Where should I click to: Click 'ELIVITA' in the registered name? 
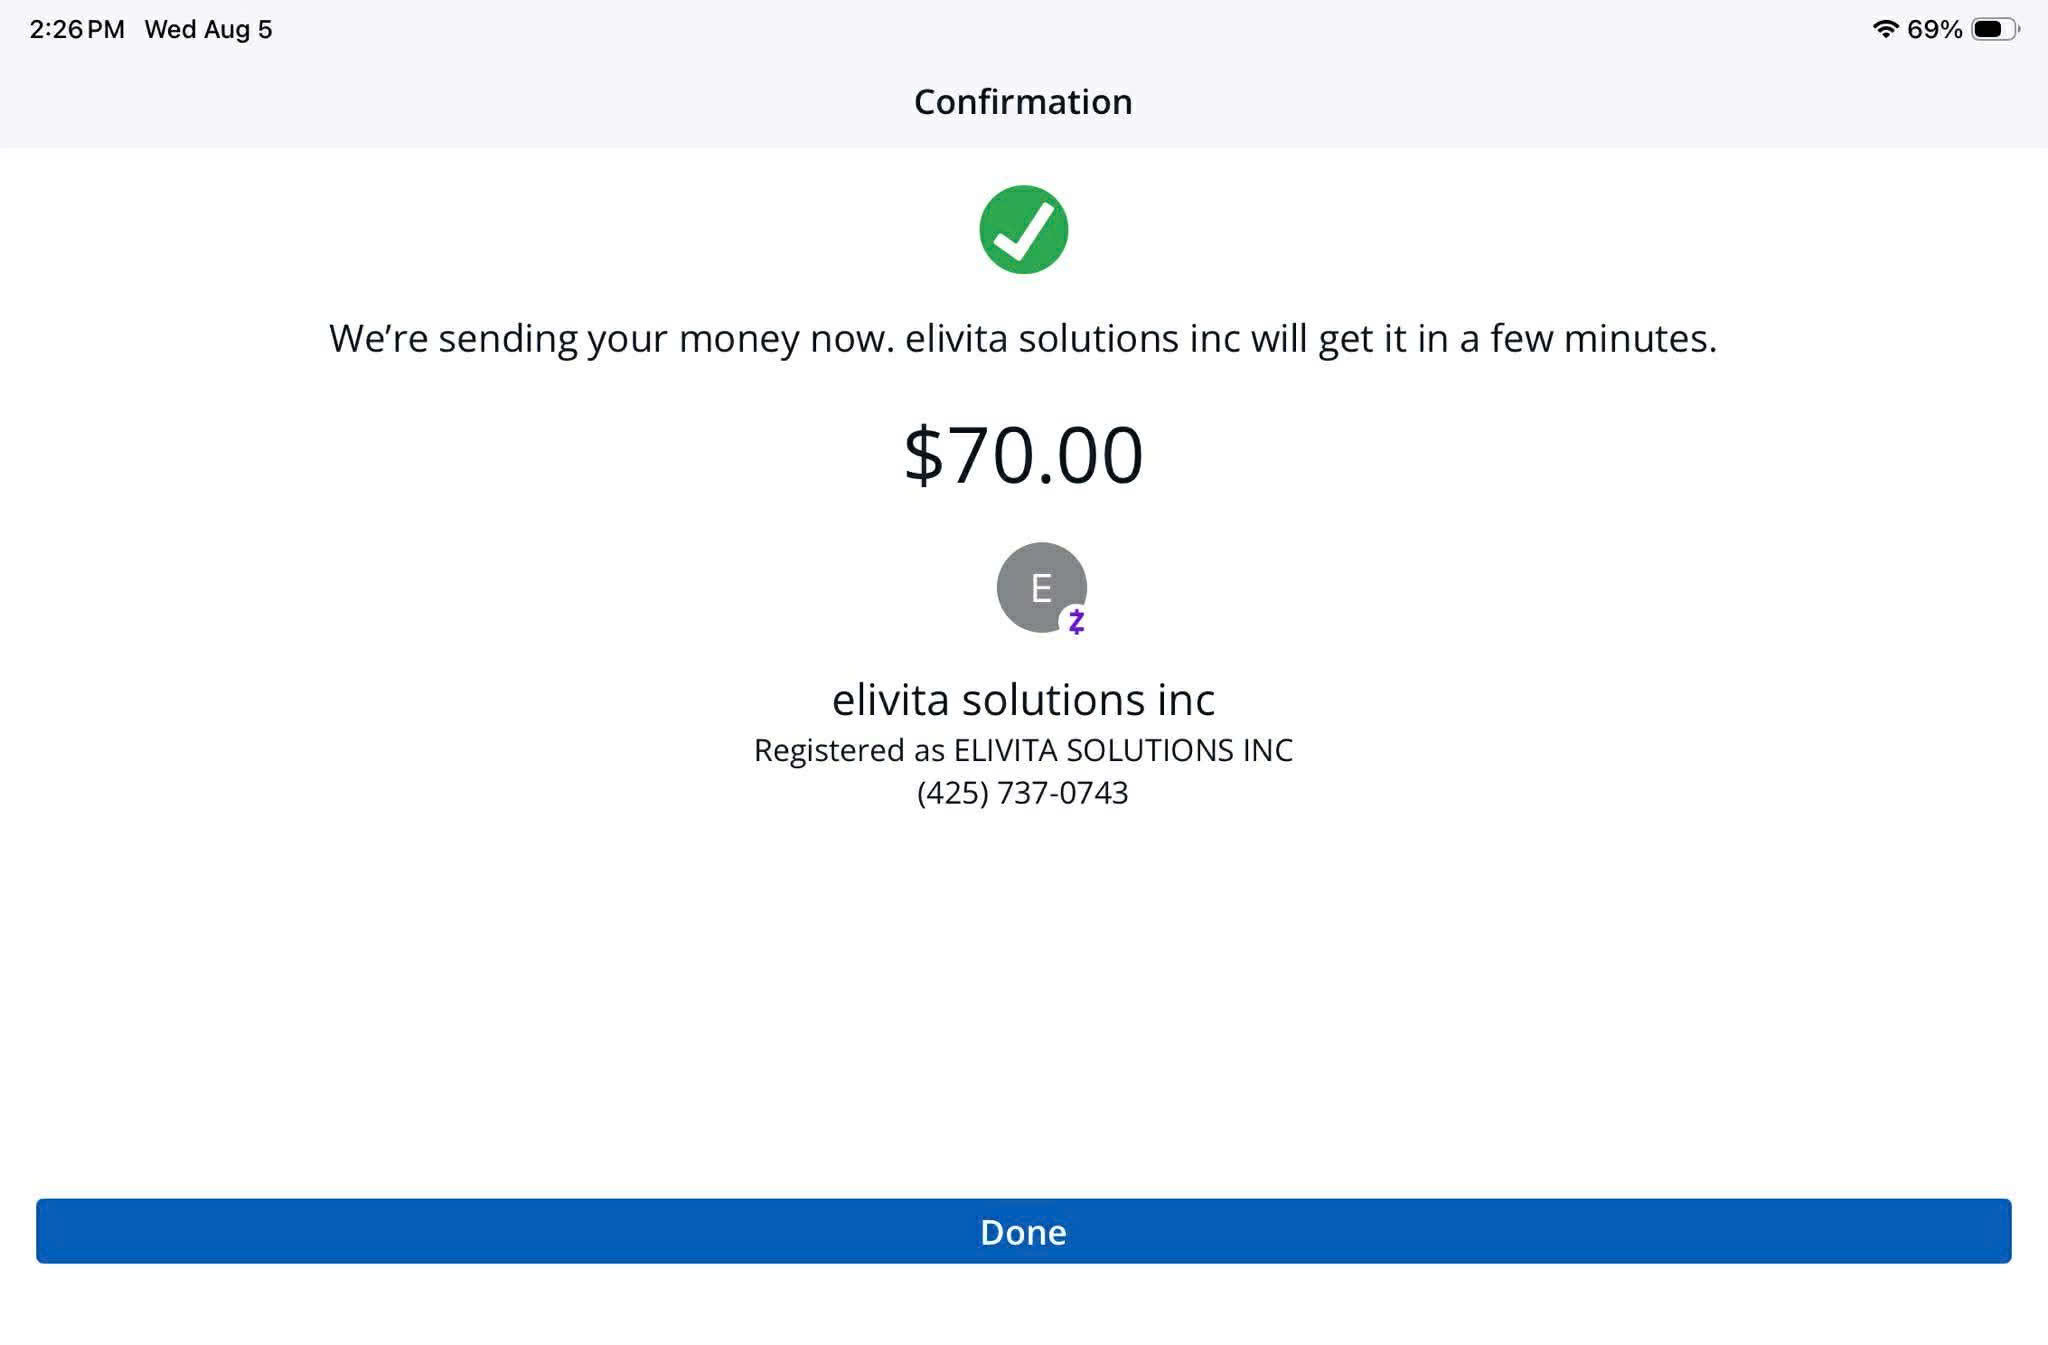coord(1005,750)
